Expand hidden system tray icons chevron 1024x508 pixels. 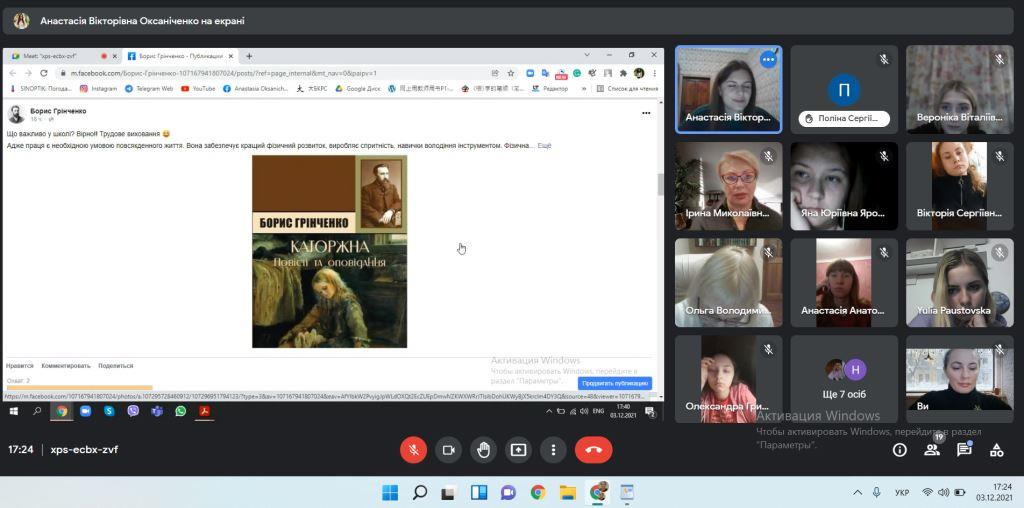pyautogui.click(x=857, y=492)
